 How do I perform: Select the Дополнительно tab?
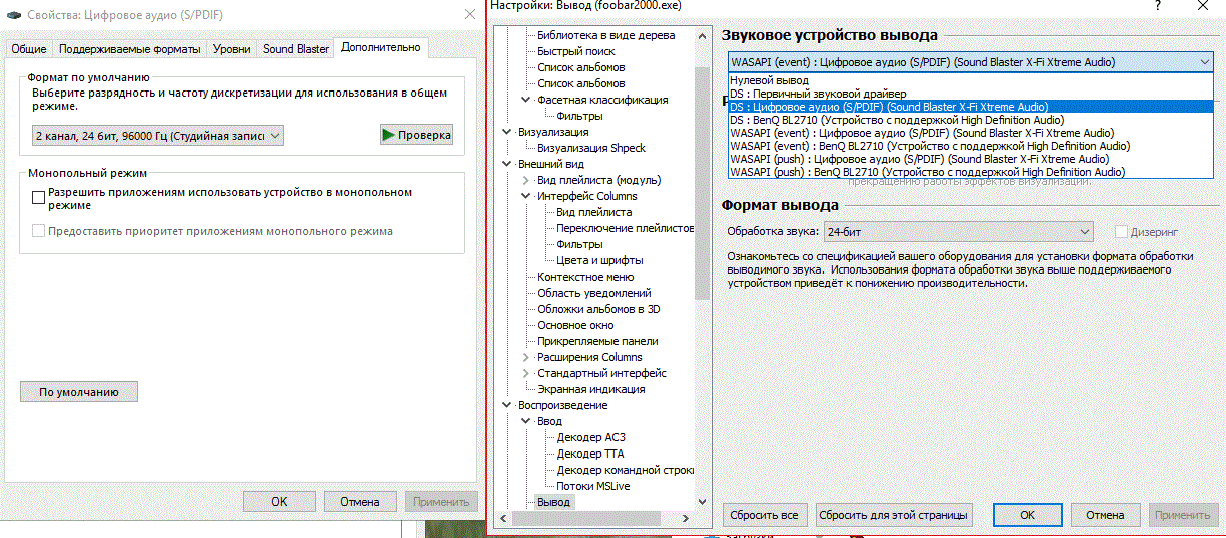tap(380, 47)
